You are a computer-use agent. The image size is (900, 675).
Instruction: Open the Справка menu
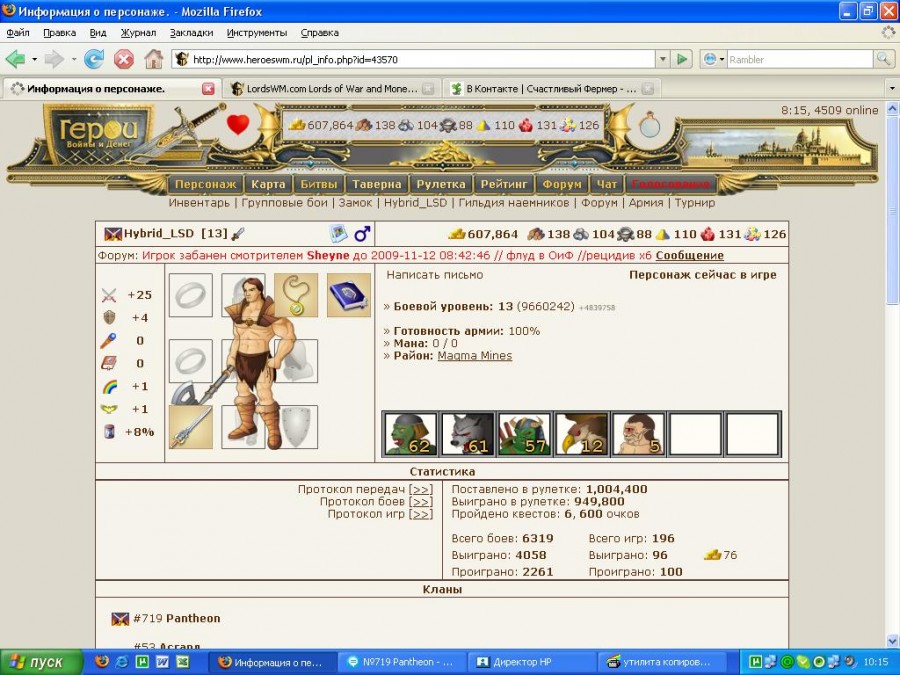pyautogui.click(x=320, y=33)
